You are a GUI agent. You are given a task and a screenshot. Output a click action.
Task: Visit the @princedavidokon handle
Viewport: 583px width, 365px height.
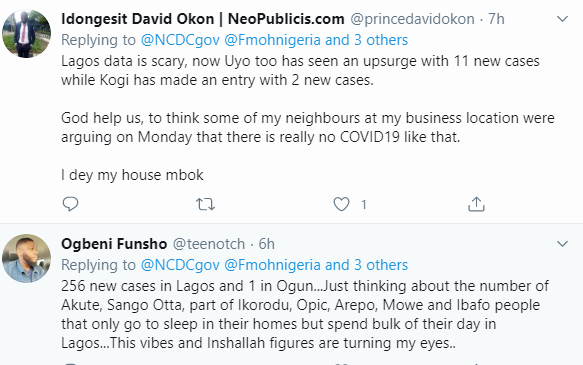pos(412,19)
